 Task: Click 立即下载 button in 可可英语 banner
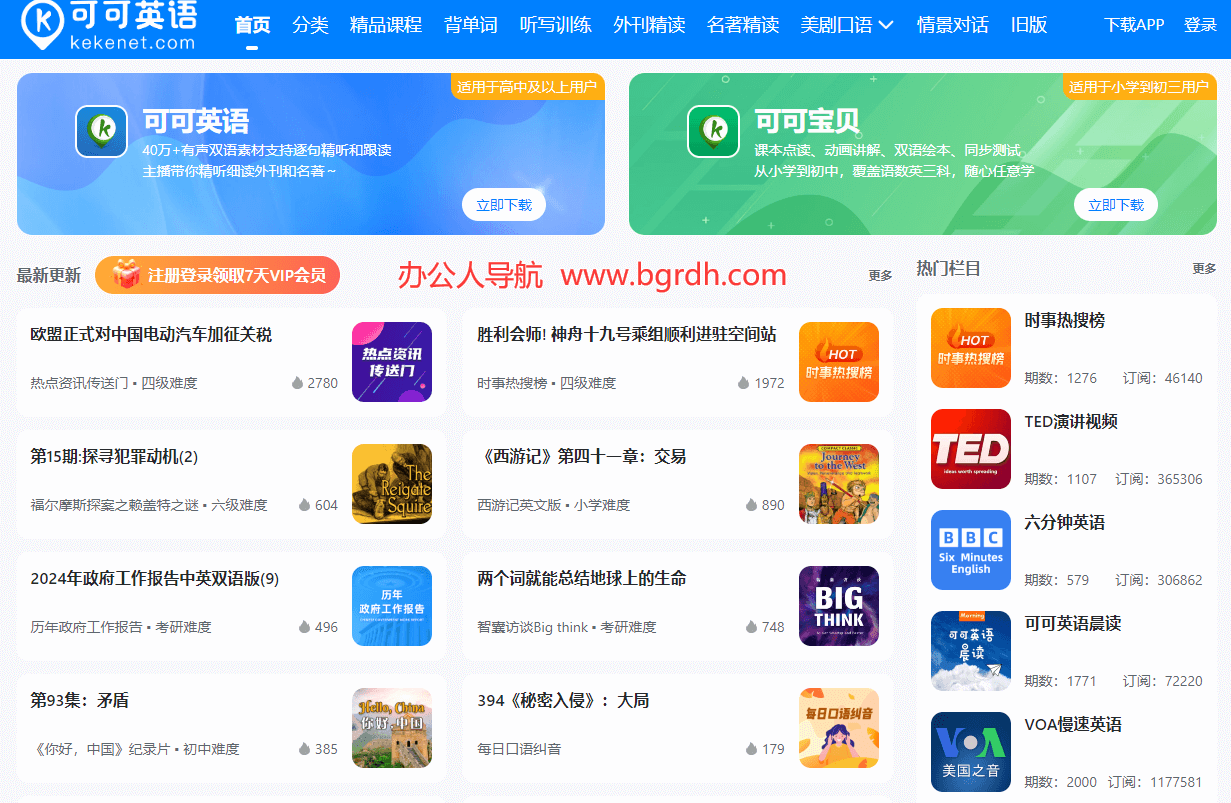[504, 205]
